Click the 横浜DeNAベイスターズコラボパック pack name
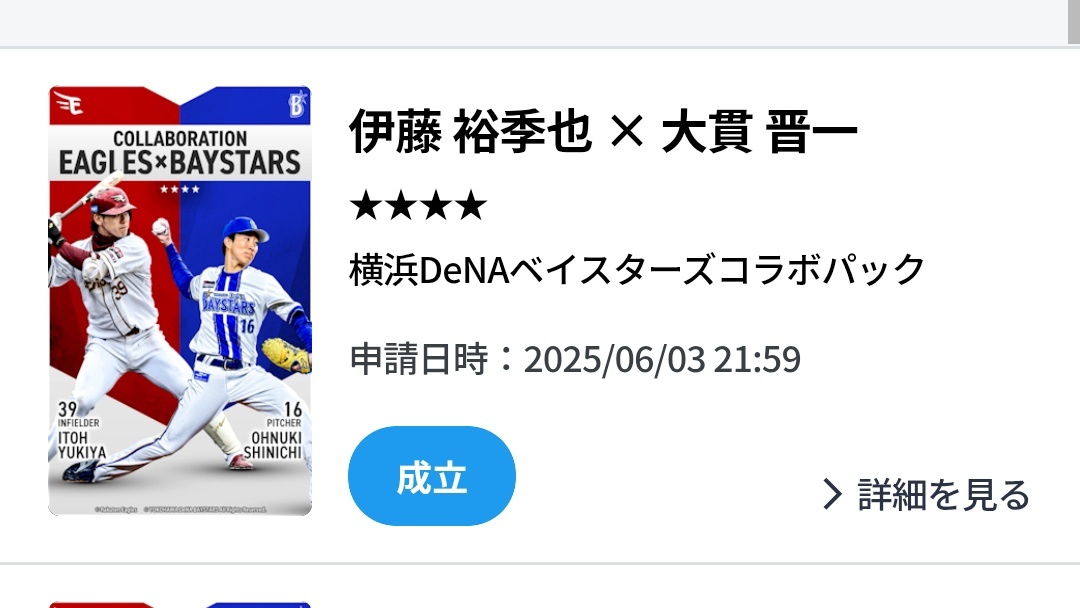This screenshot has height=608, width=1080. click(637, 269)
